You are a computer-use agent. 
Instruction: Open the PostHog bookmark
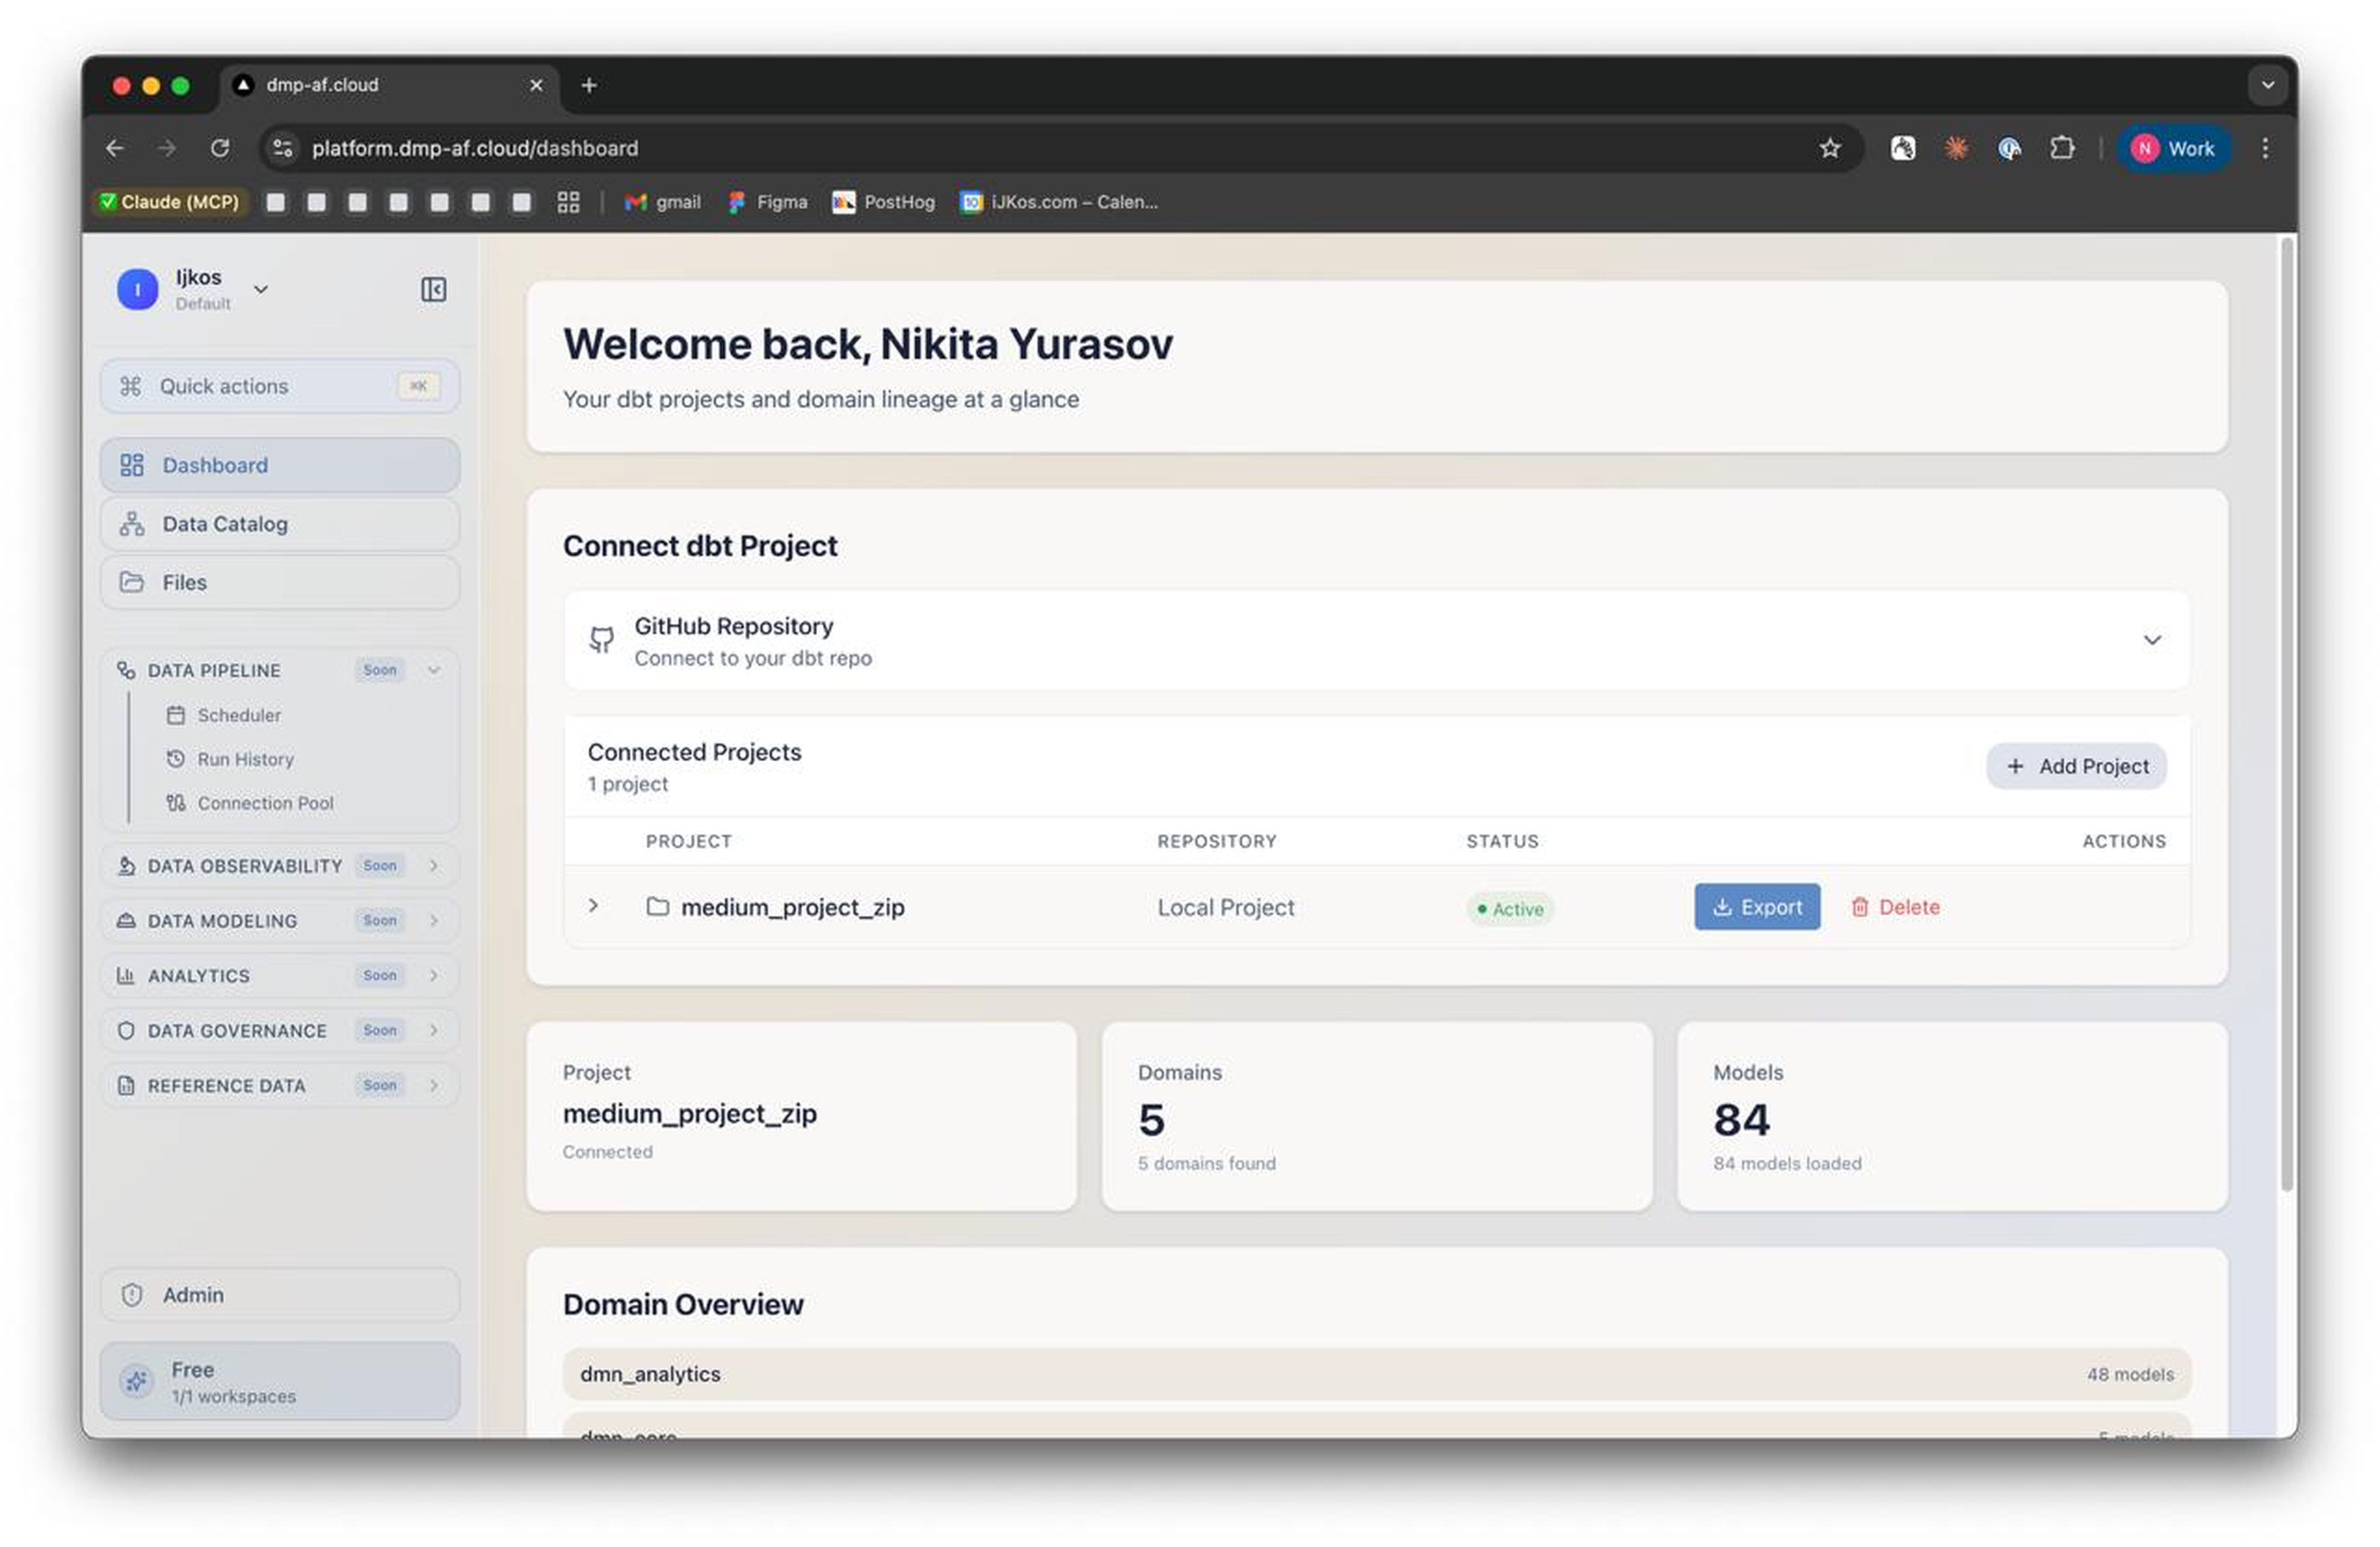point(884,202)
